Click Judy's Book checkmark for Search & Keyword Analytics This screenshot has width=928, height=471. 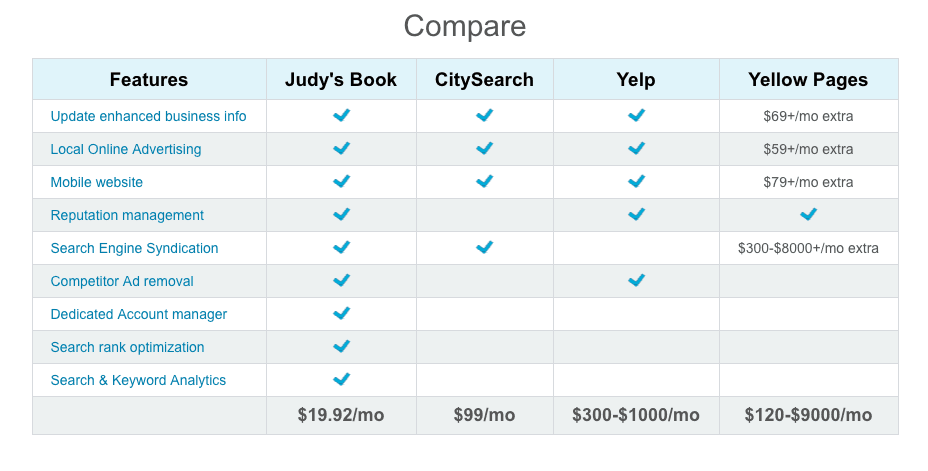[x=341, y=379]
